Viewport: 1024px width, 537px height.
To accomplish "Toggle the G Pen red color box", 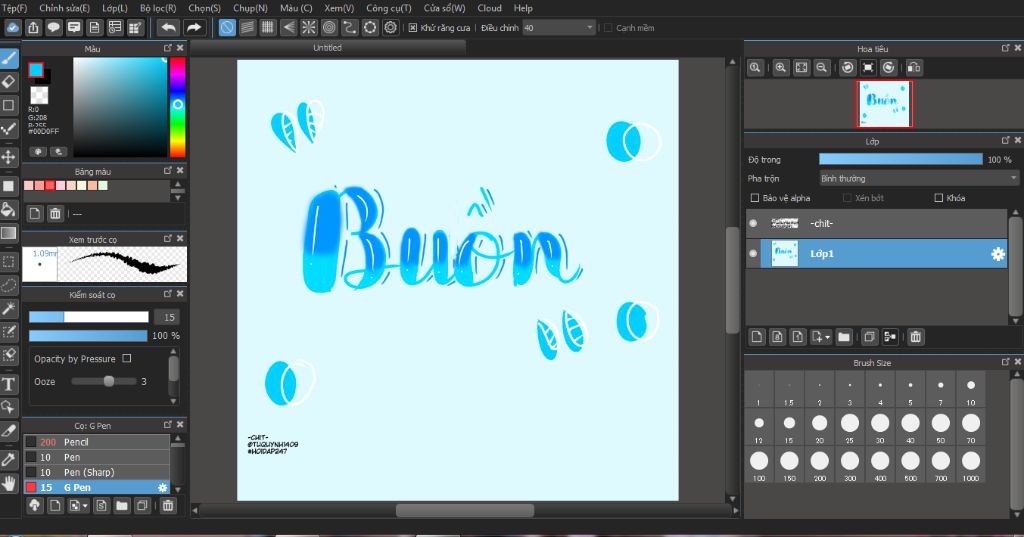I will click(31, 487).
